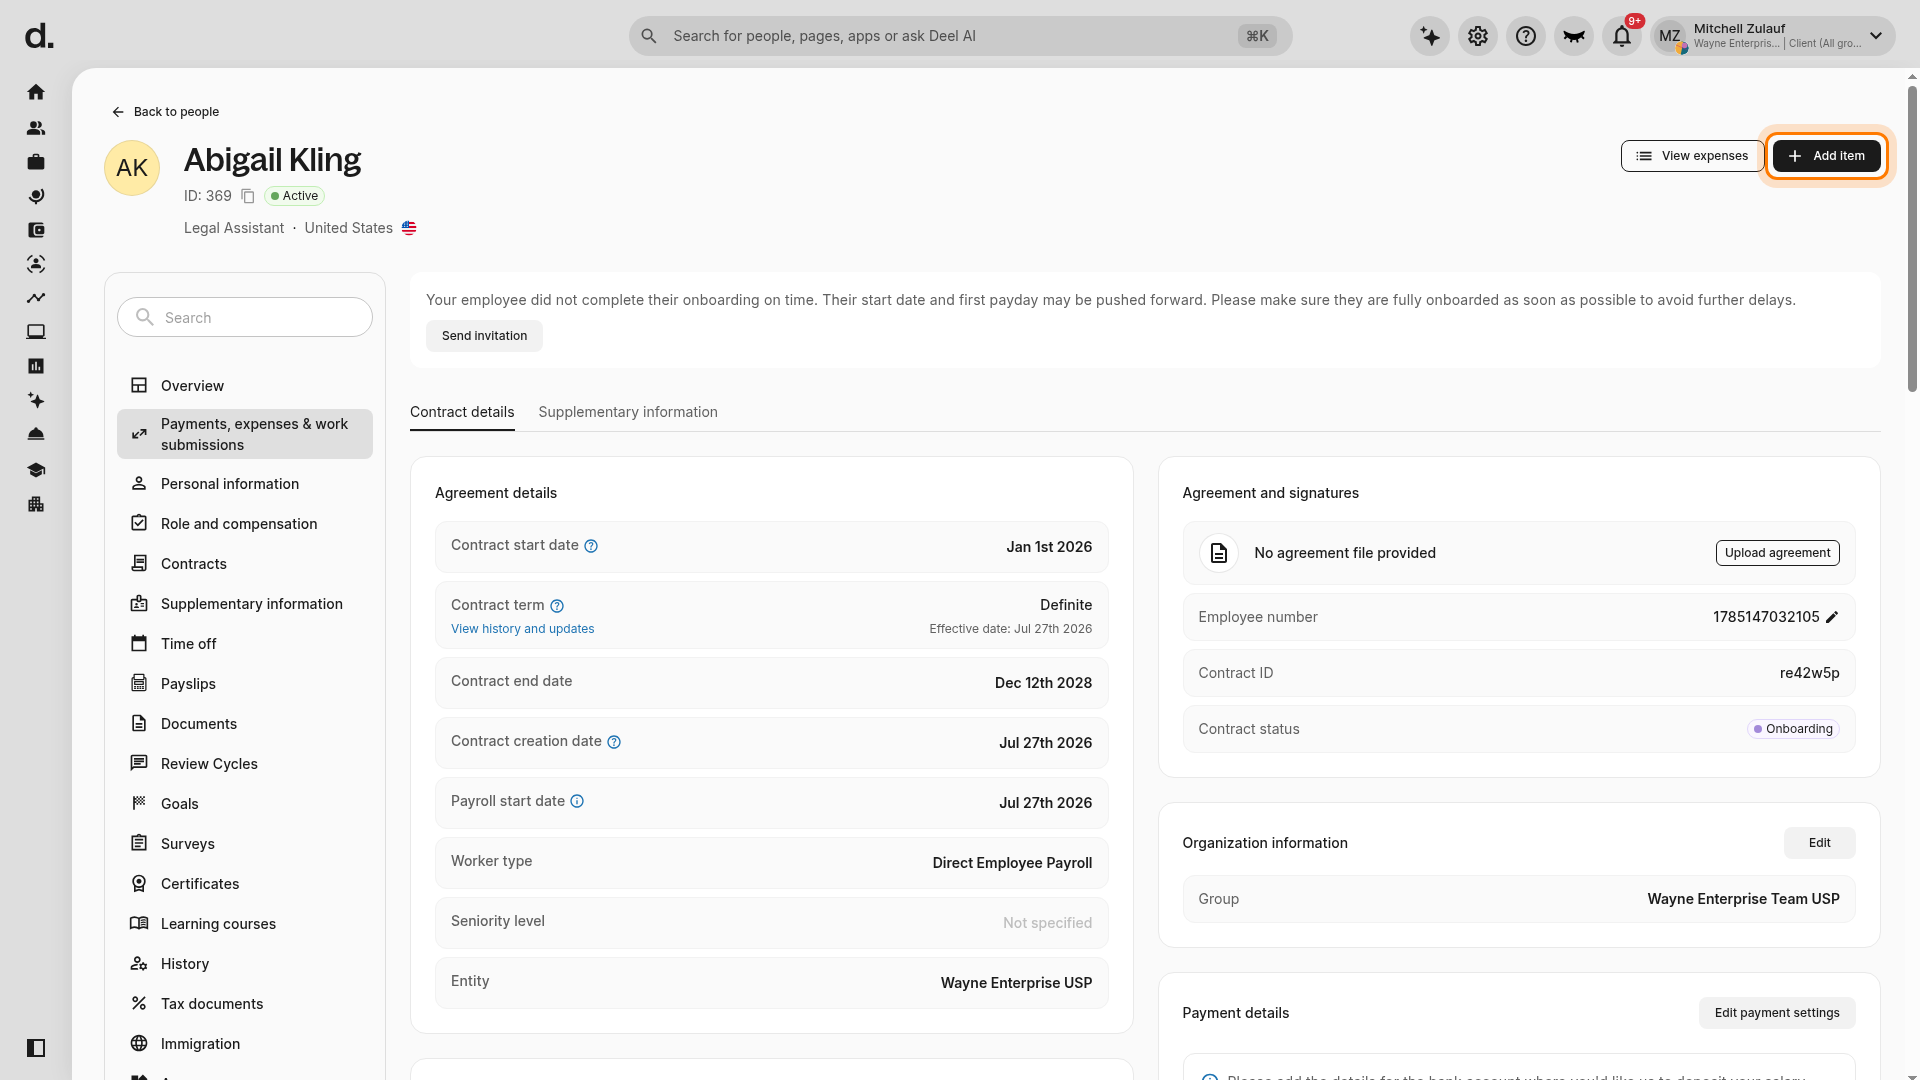Viewport: 1920px width, 1080px height.
Task: Select the Contract details tab
Action: pos(462,412)
